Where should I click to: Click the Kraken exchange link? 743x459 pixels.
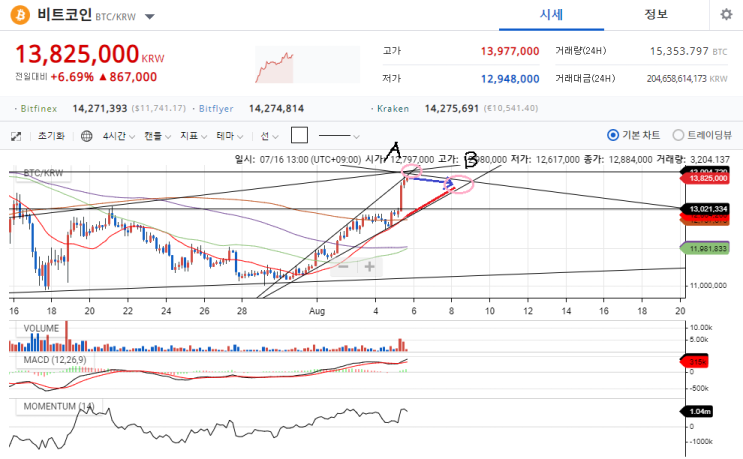pos(393,108)
